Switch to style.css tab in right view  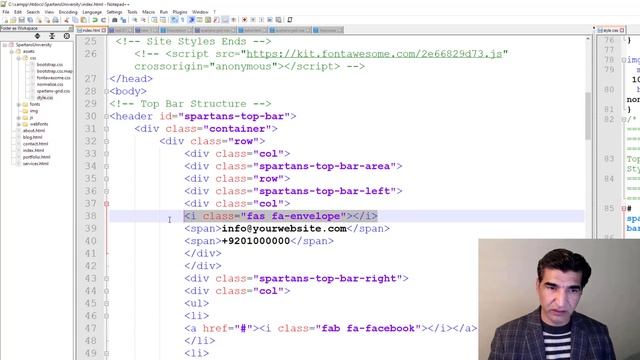coord(610,30)
